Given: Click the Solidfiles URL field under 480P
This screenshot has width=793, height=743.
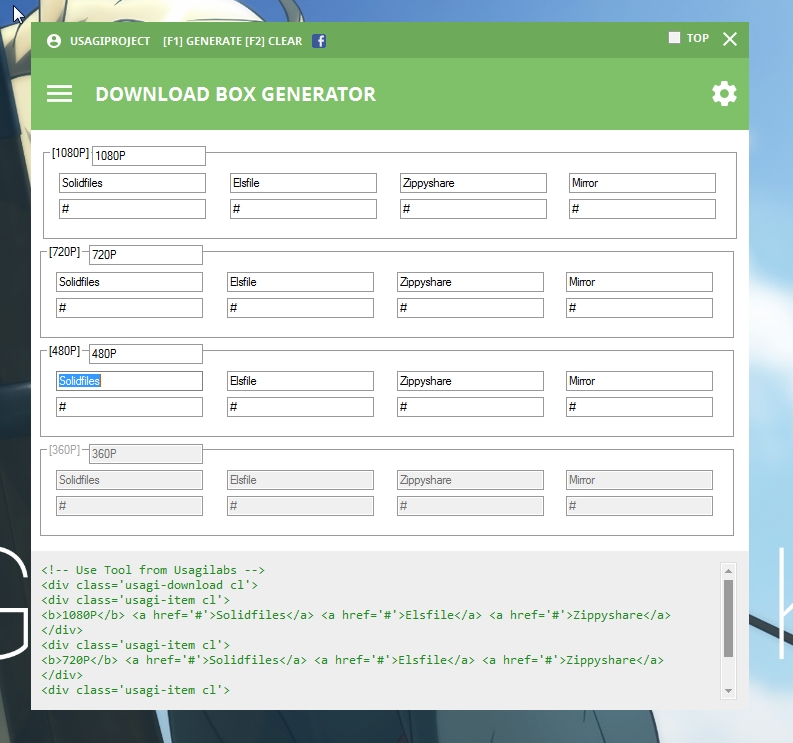Looking at the screenshot, I should click(129, 407).
